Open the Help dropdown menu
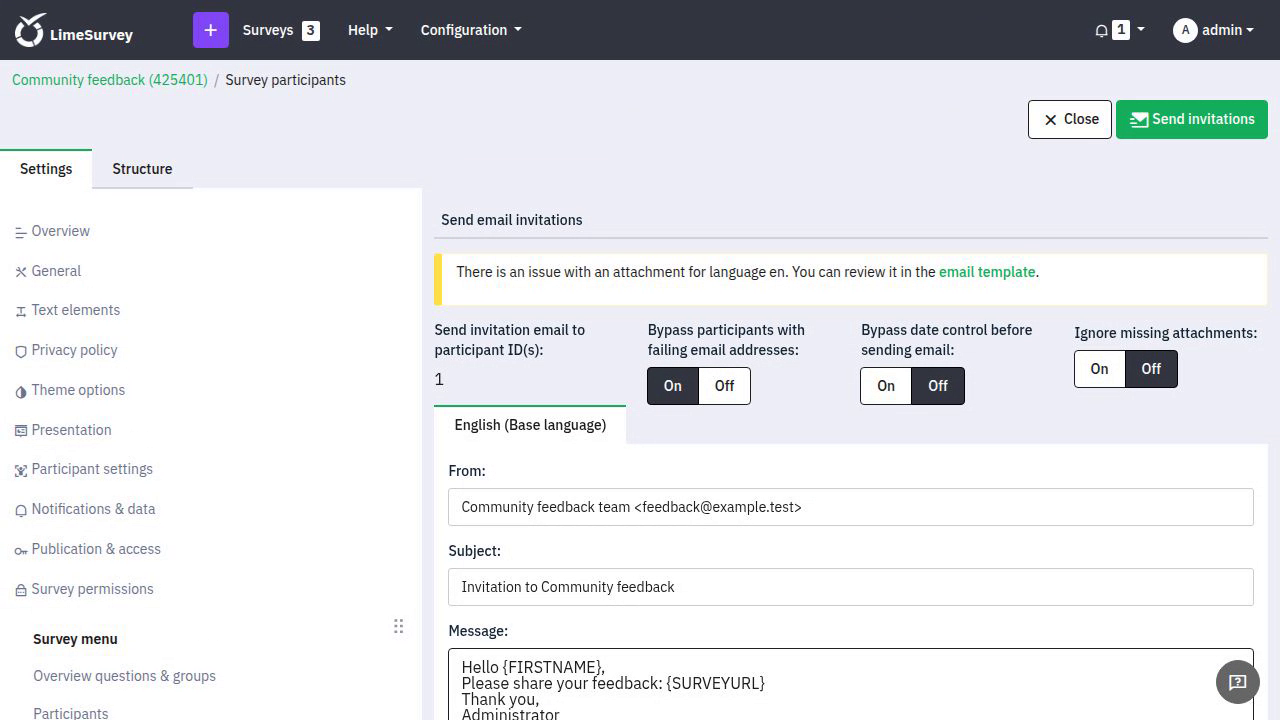The image size is (1280, 720). point(370,30)
